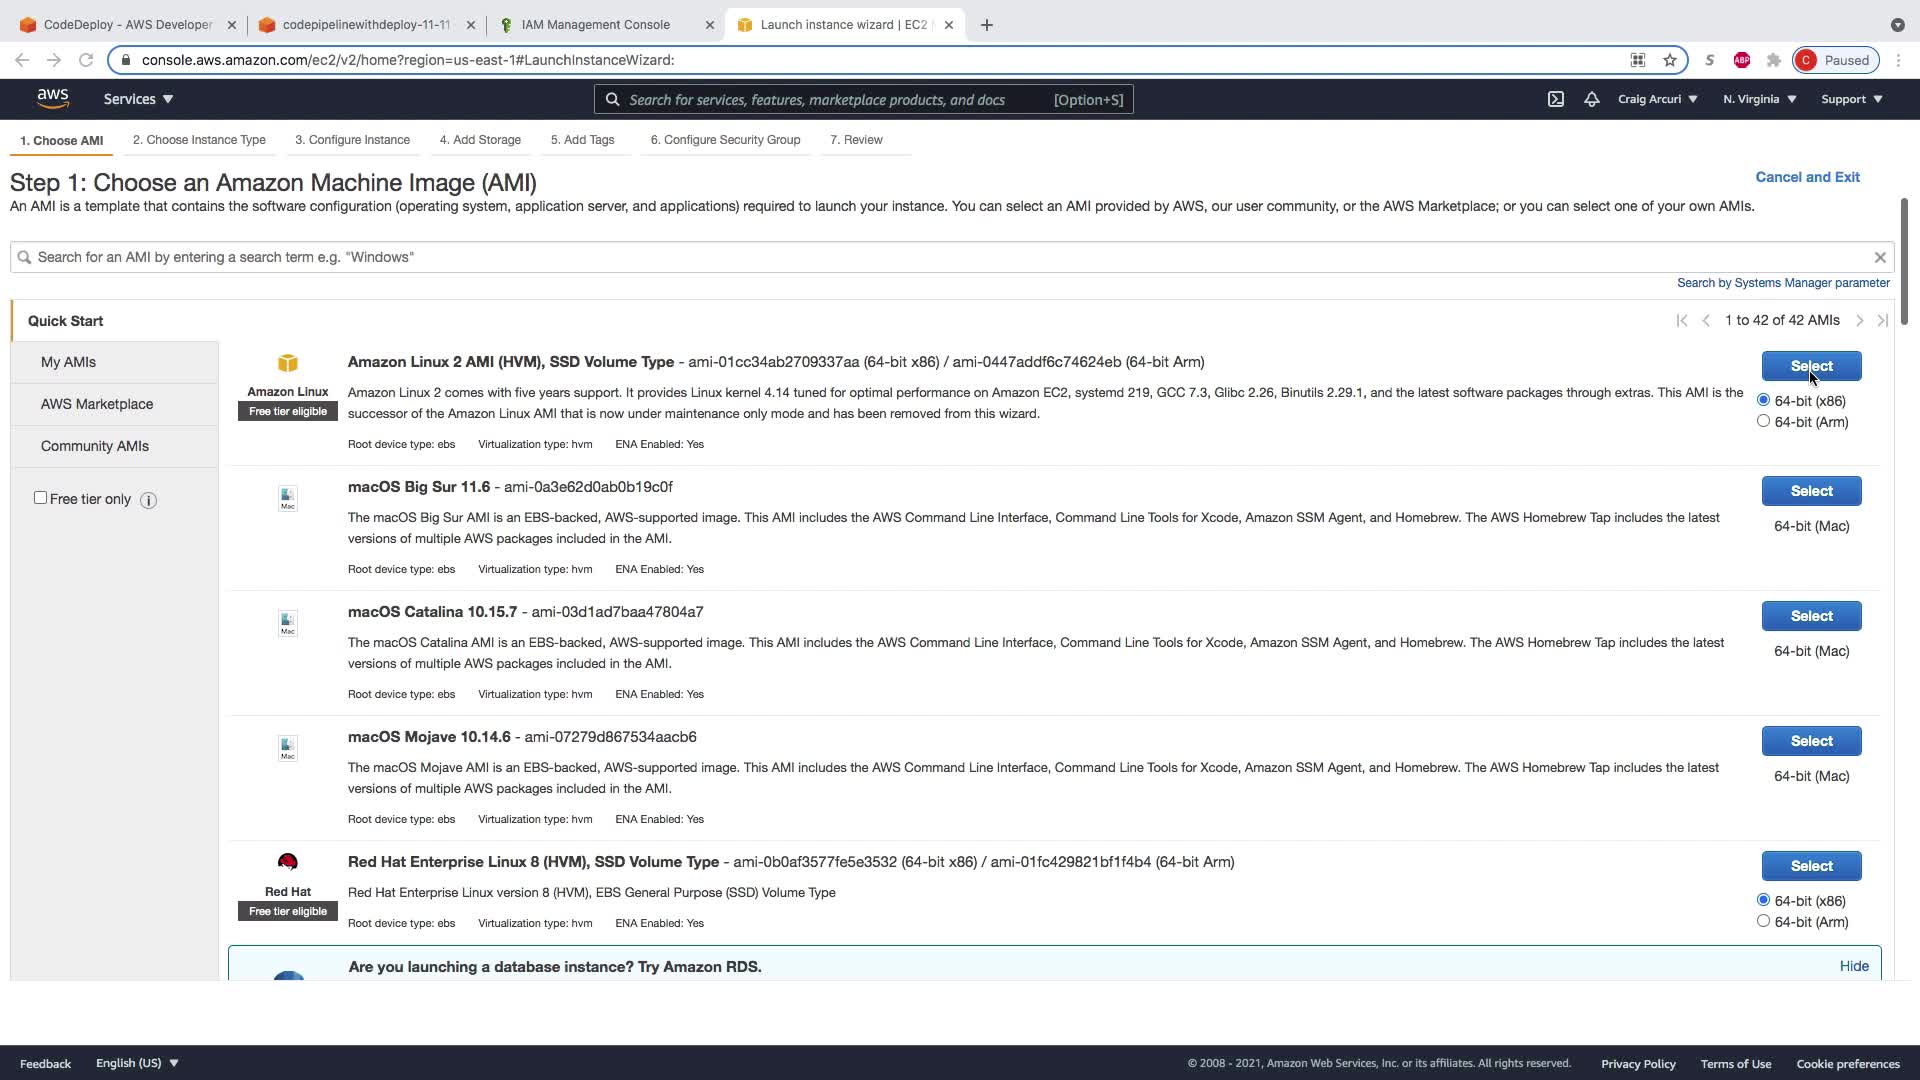Enable Free tier only checkbox
1920x1080 pixels.
point(40,498)
